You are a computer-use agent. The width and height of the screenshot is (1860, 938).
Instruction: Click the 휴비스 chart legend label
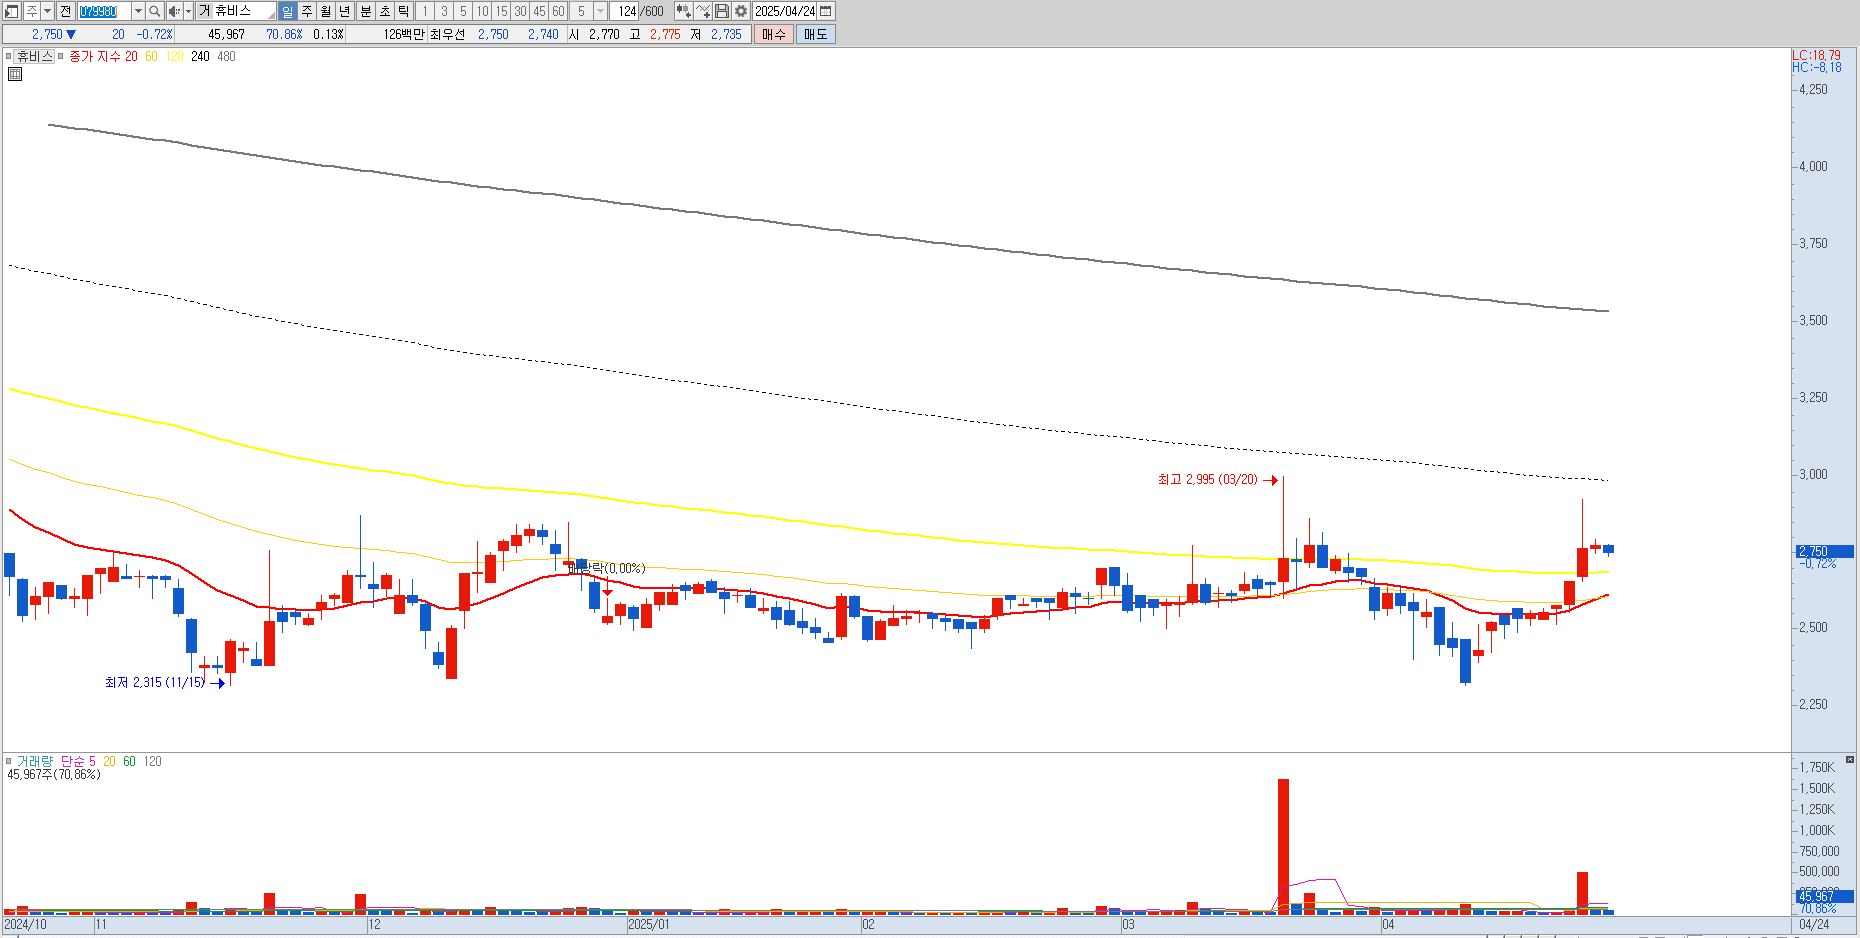tap(35, 57)
